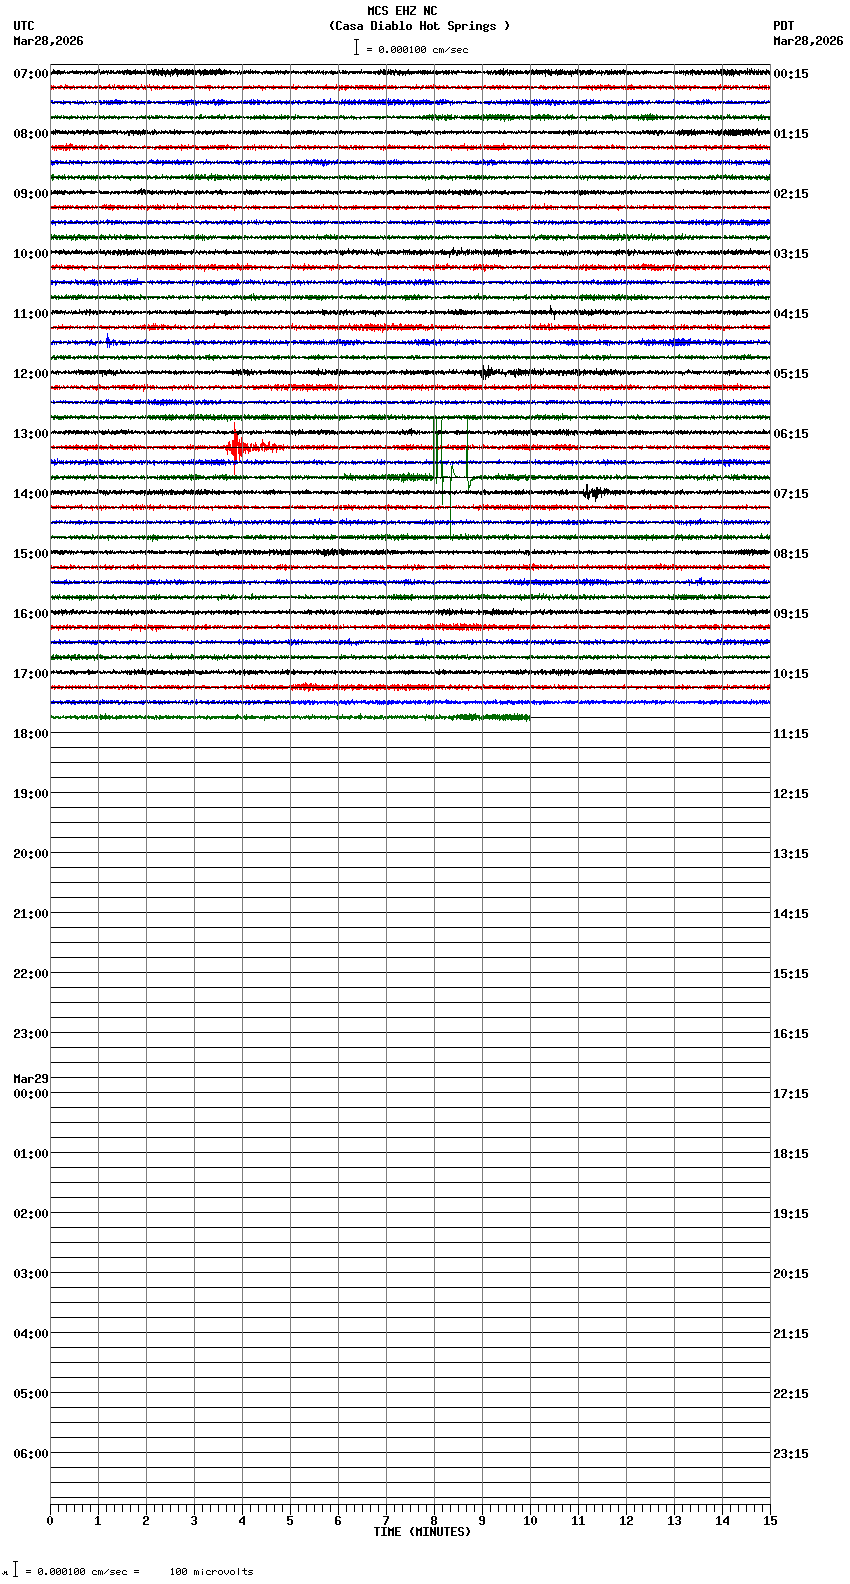Select the 08:00 UTC time label
The image size is (850, 1584).
click(31, 134)
